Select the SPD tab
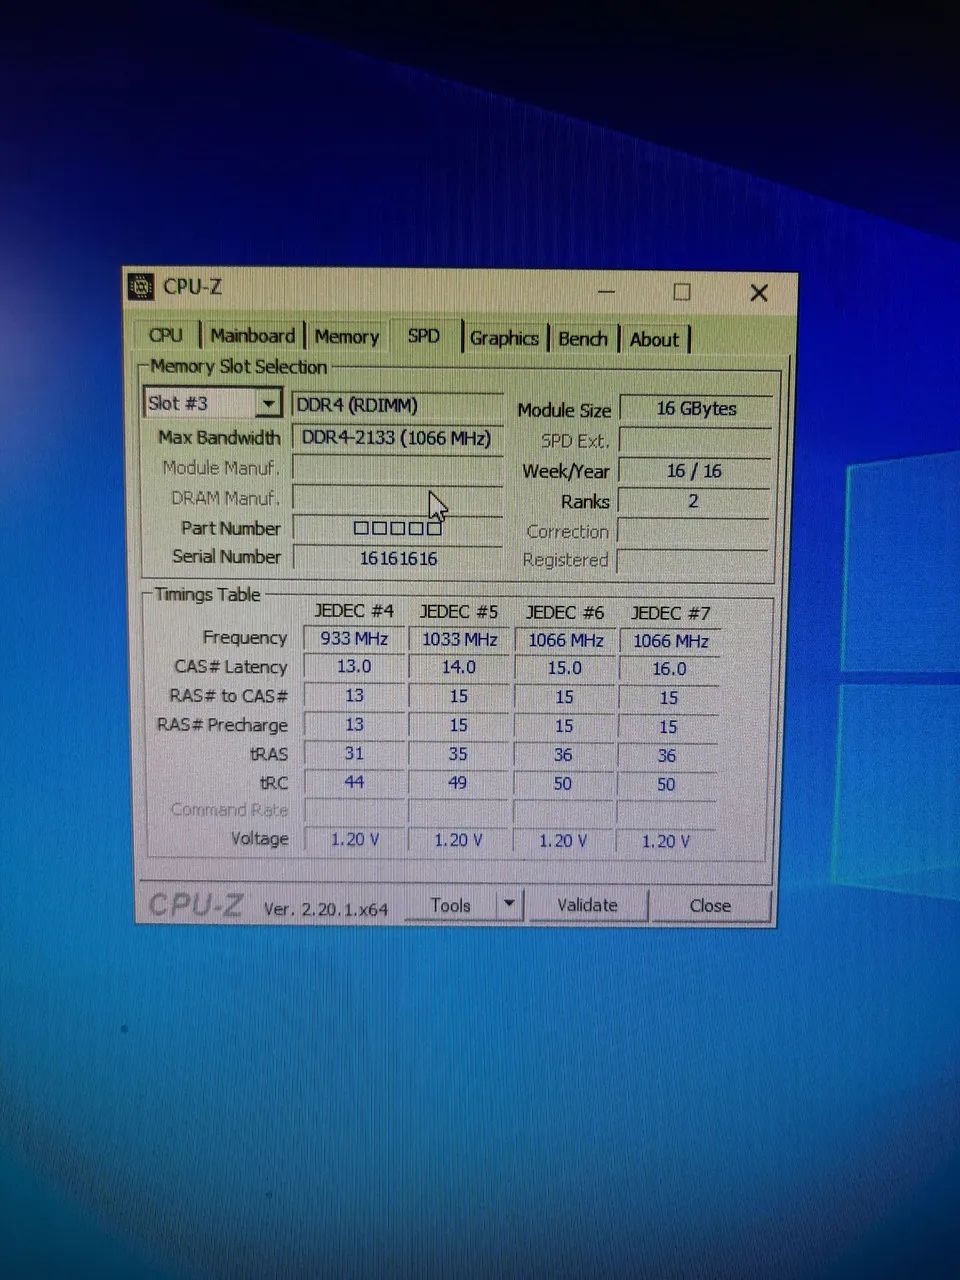 point(424,336)
